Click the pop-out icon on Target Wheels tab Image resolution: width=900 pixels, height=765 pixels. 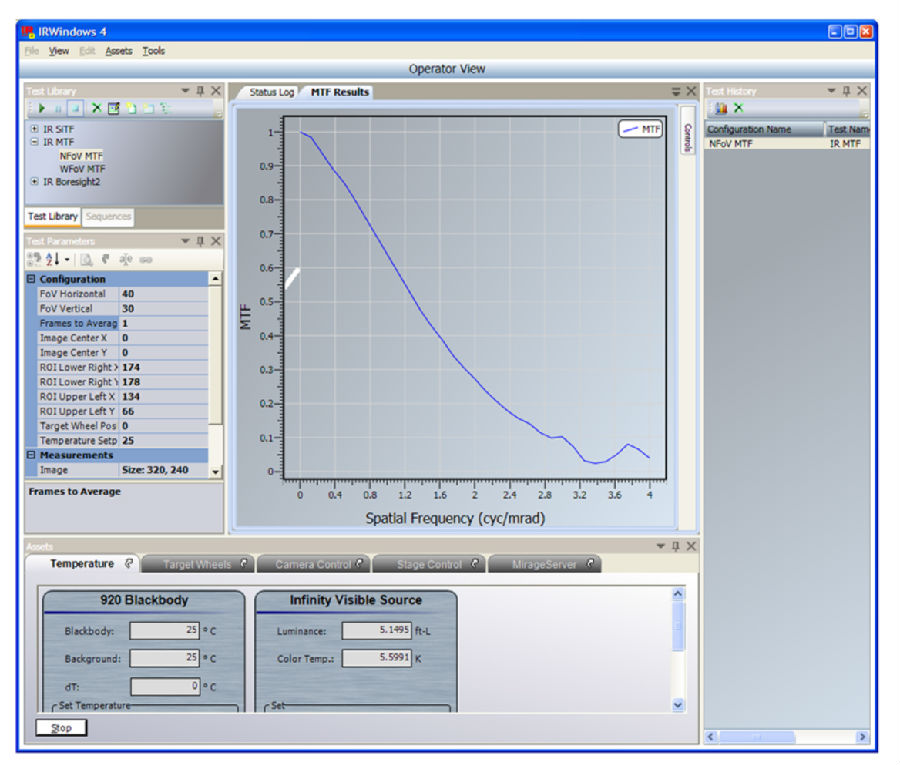[243, 564]
